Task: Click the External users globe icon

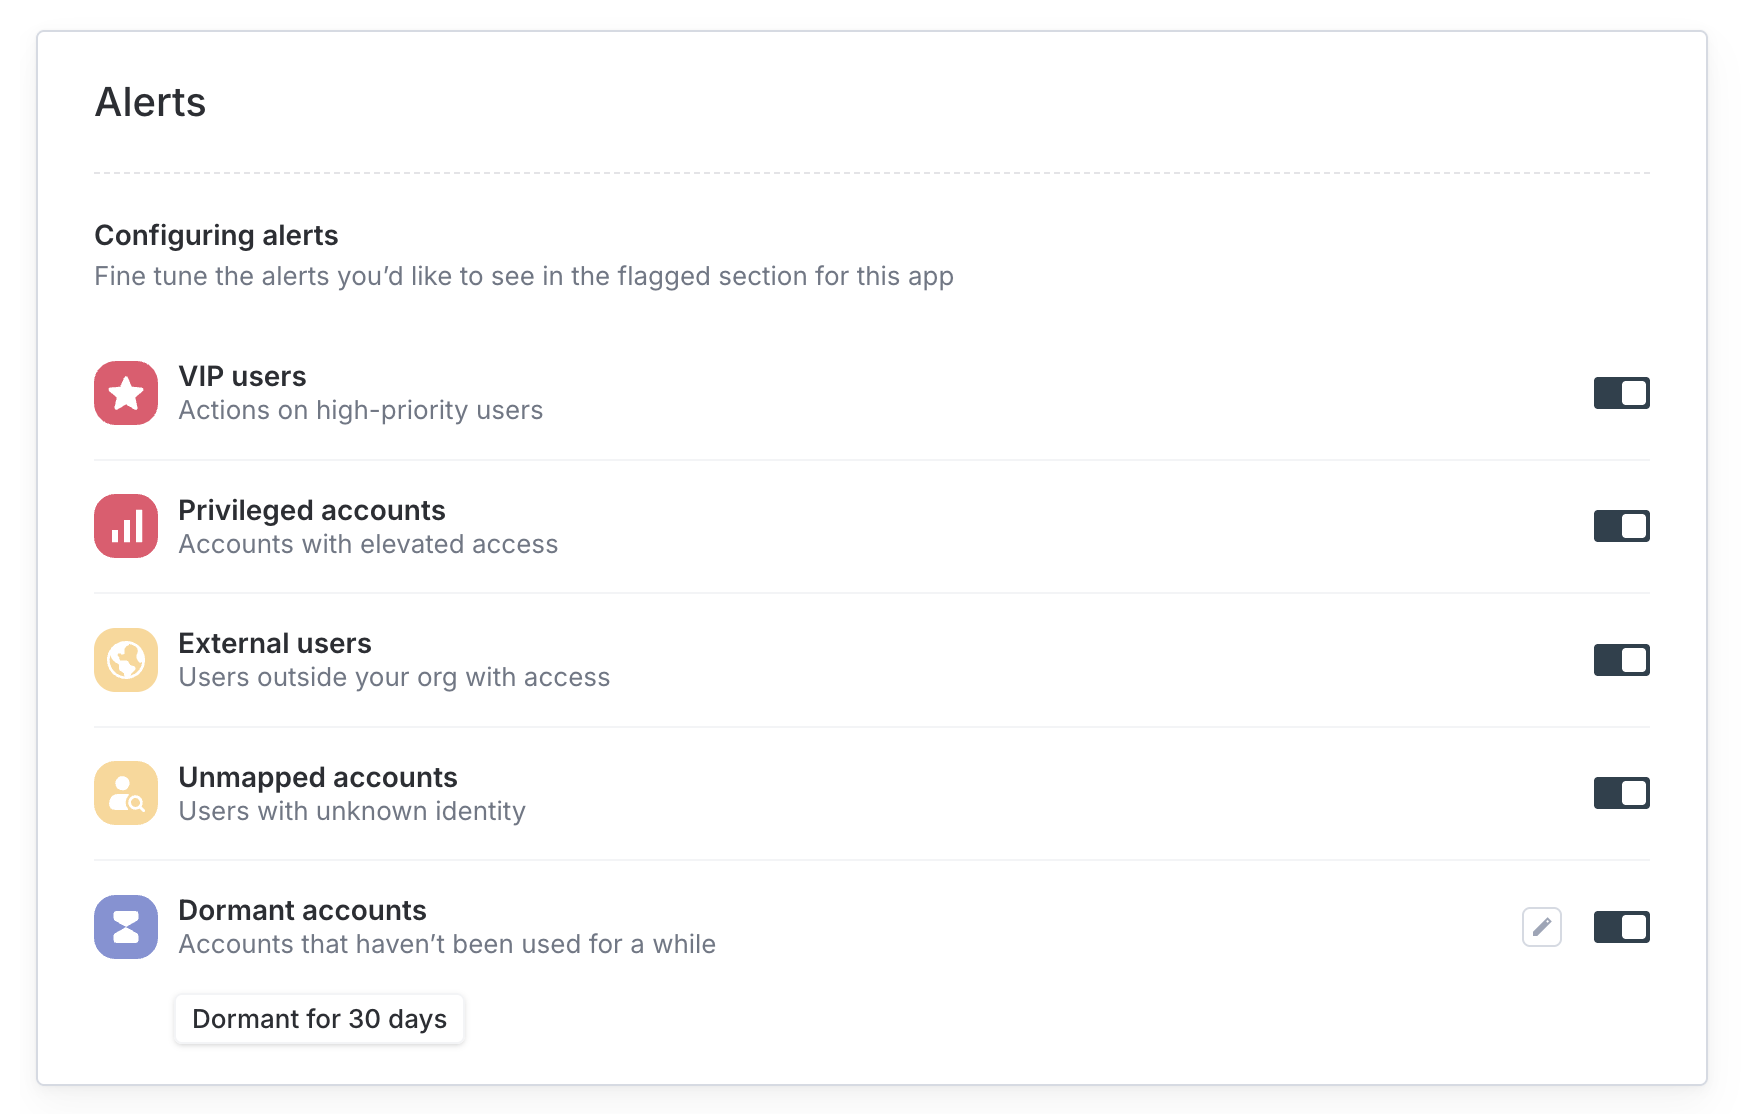Action: click(x=126, y=660)
